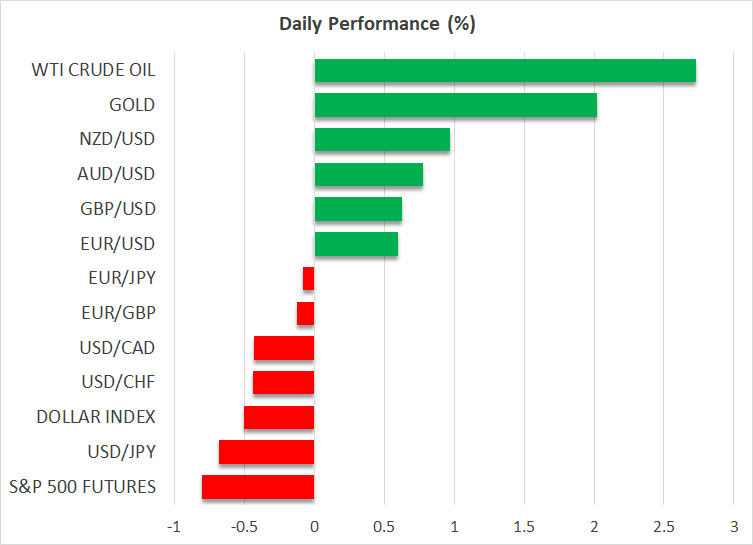Click the USD/CAD red bar
Image resolution: width=753 pixels, height=545 pixels.
pyautogui.click(x=284, y=348)
